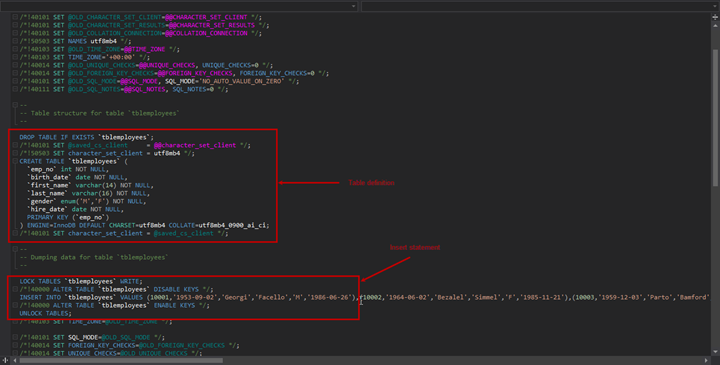This screenshot has width=720, height=365.
Task: Click the '-- Dumping data for table `tblemployees`' comment
Action: pos(94,258)
